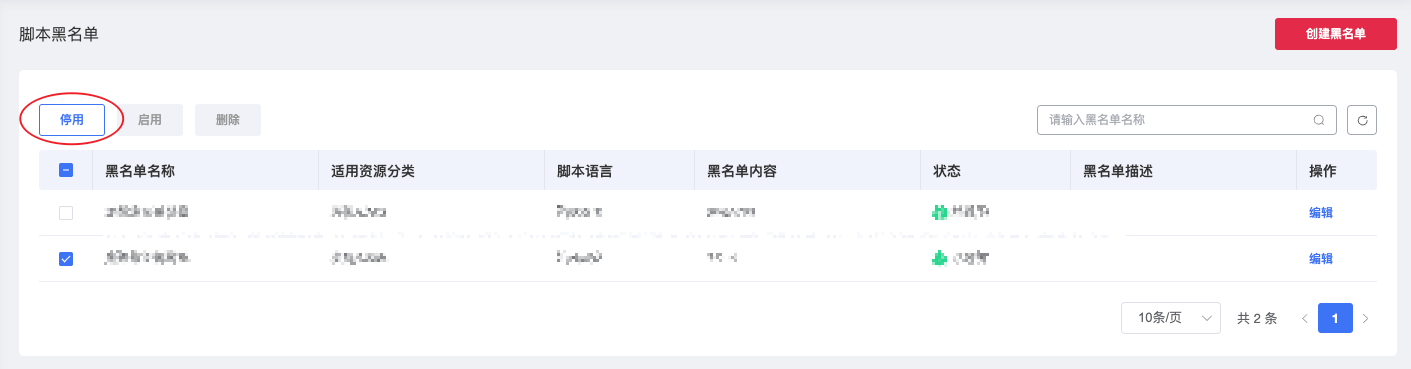Click the magnifier search icon
Image resolution: width=1411 pixels, height=369 pixels.
(1319, 120)
